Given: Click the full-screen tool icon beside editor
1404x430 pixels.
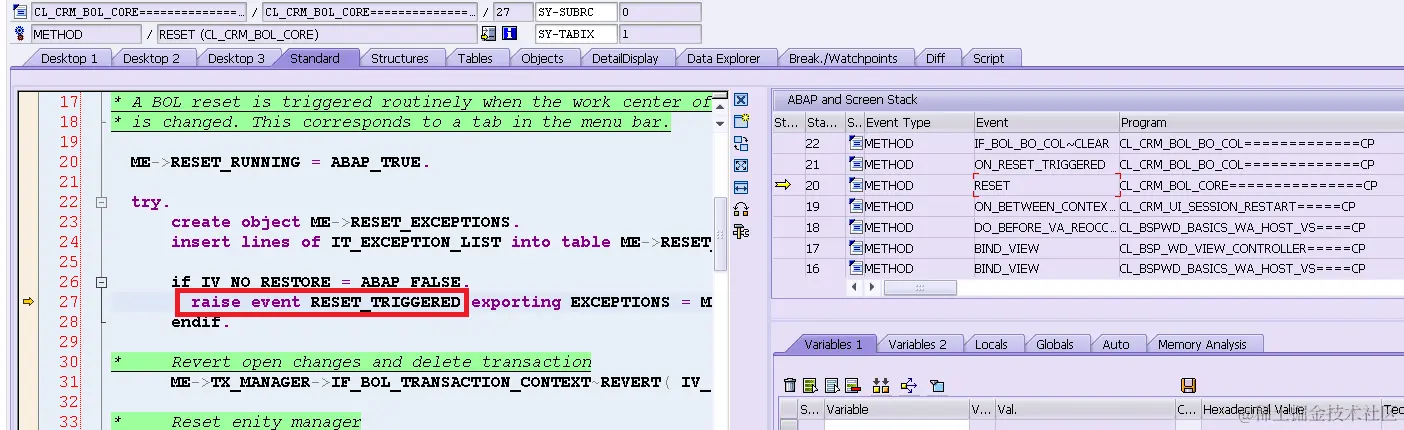Looking at the screenshot, I should point(741,165).
